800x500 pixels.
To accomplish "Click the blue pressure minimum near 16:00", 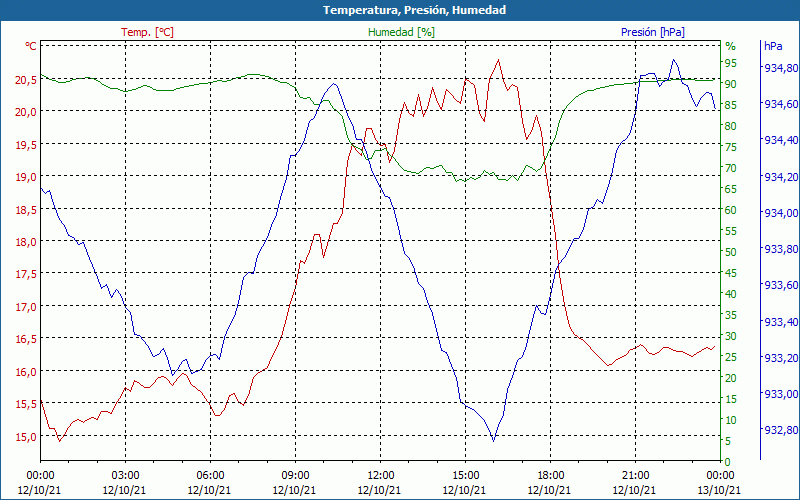I will pyautogui.click(x=493, y=440).
